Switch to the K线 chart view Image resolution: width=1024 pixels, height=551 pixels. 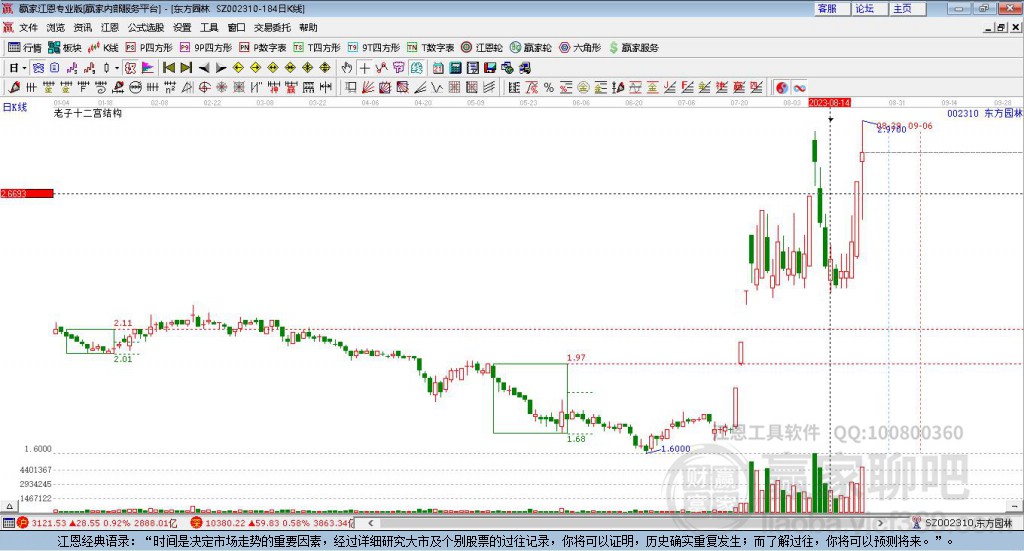[103, 48]
